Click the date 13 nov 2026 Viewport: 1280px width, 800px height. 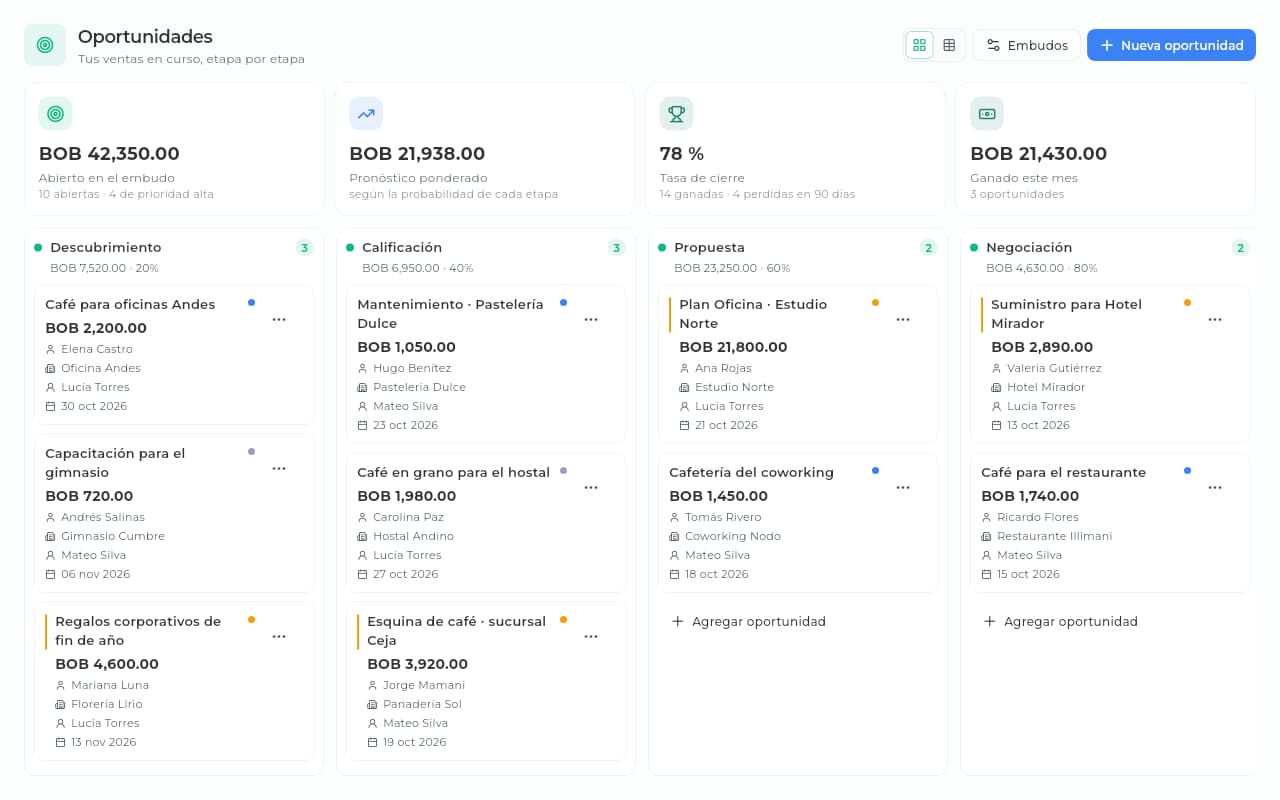[103, 742]
